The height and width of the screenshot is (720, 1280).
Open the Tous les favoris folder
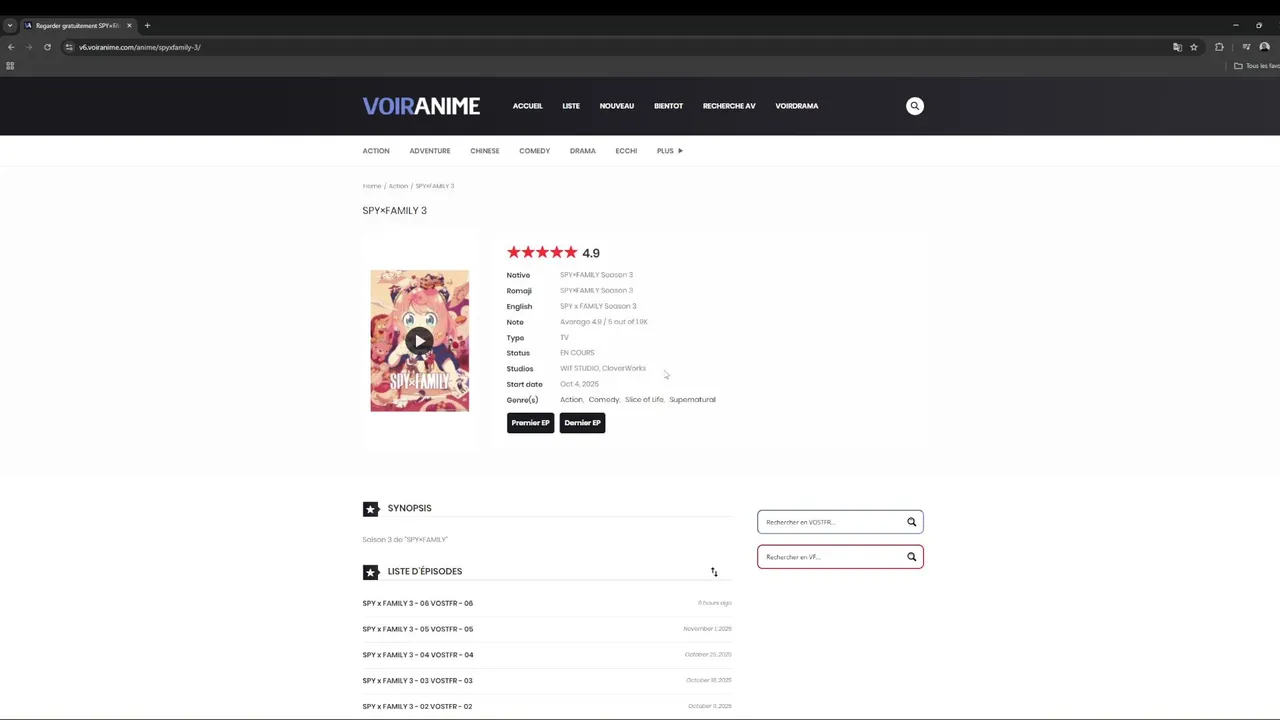pos(1256,66)
